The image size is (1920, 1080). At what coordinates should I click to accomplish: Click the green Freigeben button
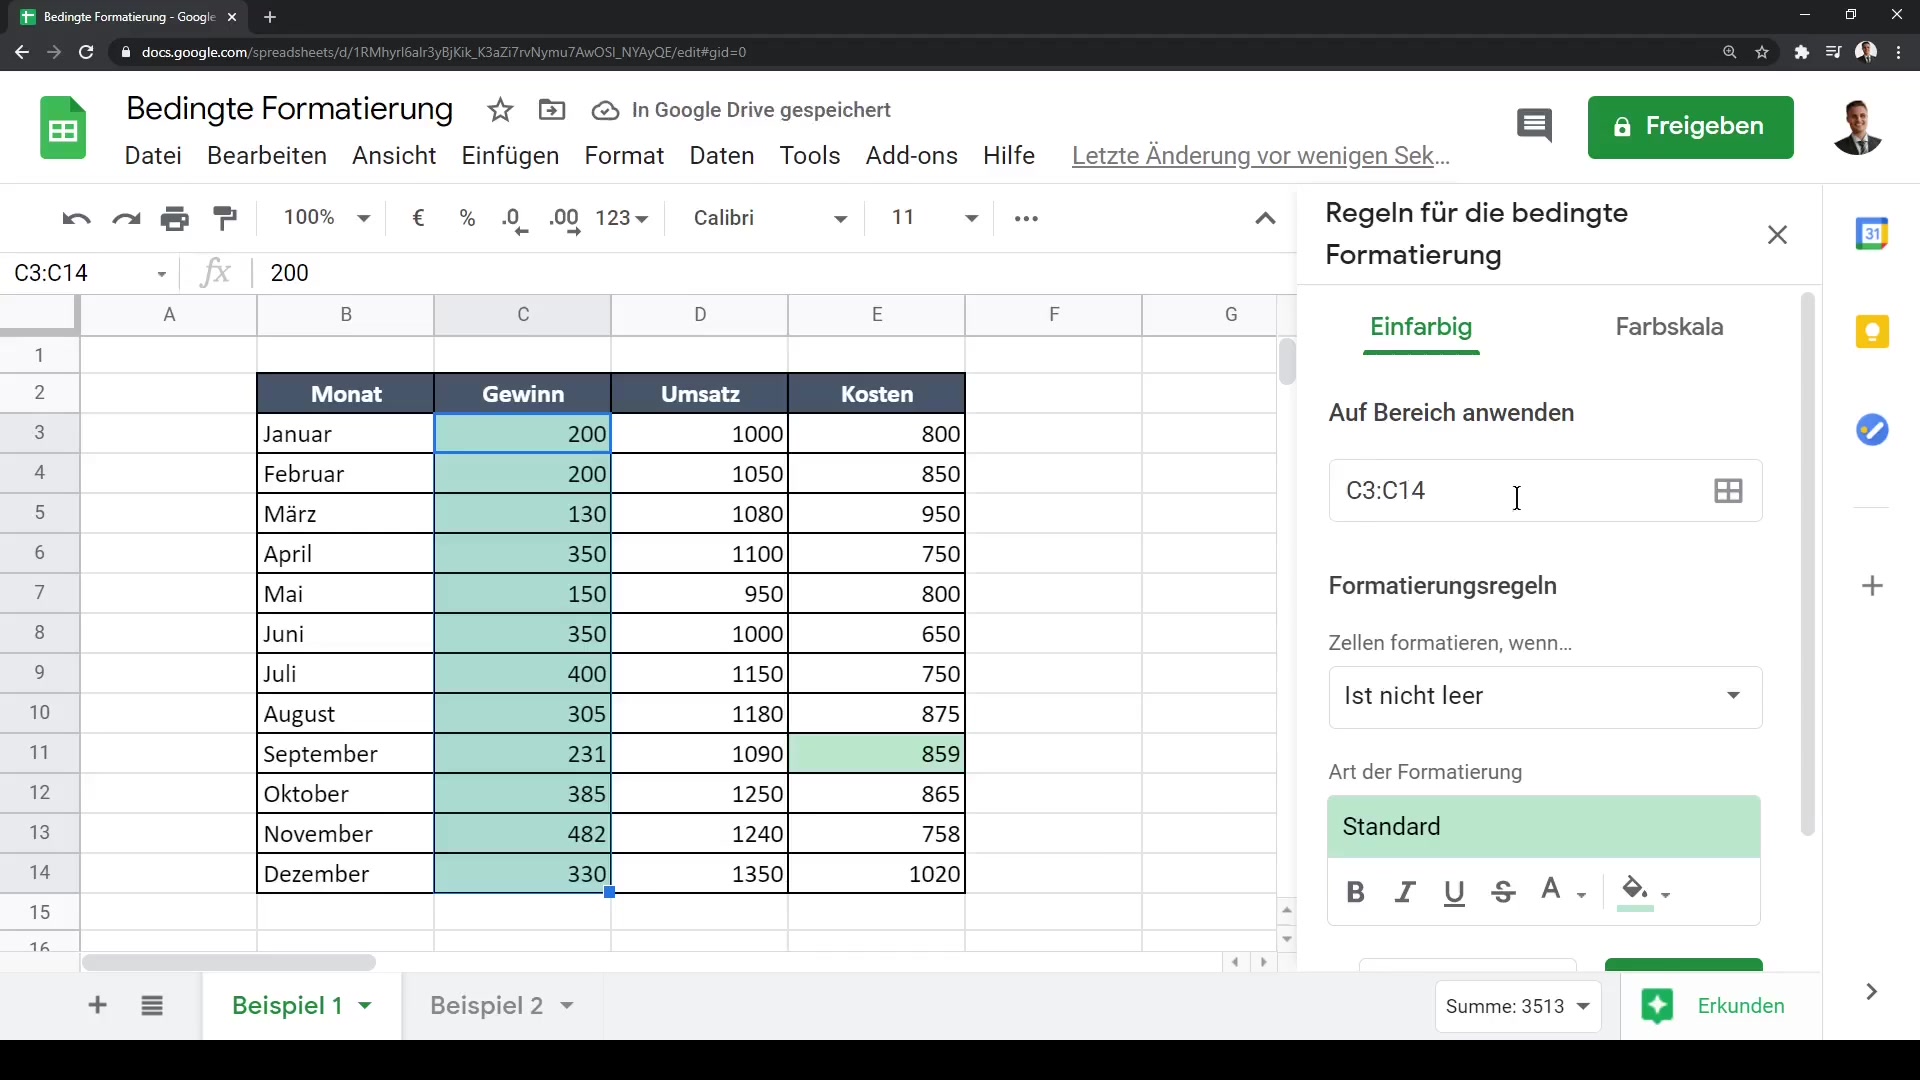[1690, 127]
